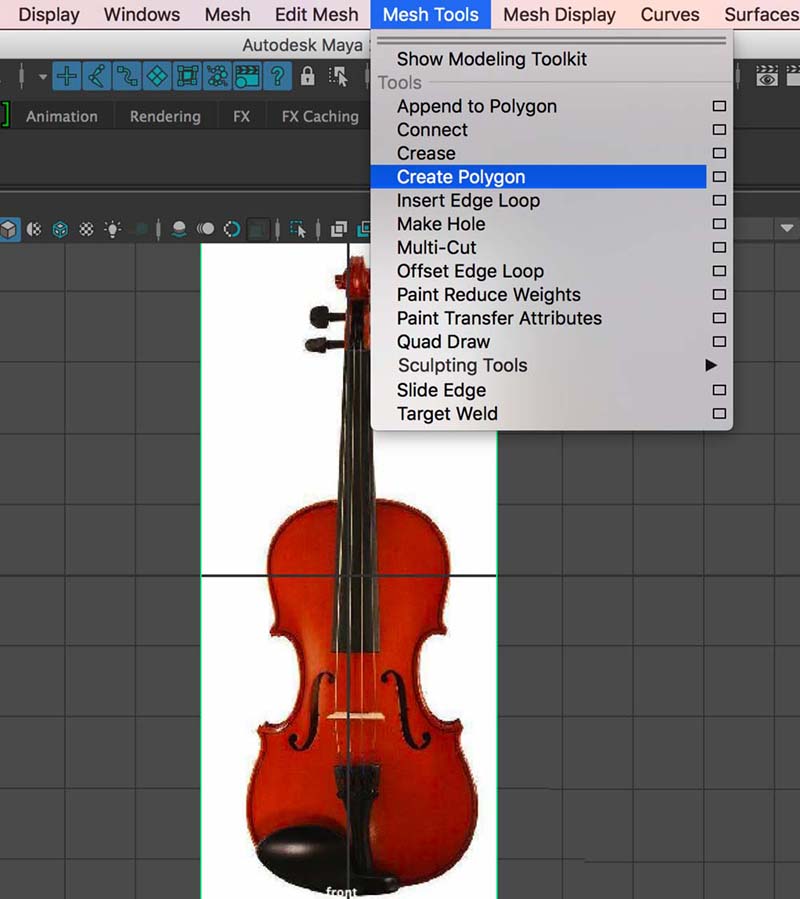Enable wireframe on shaded cube icon

pyautogui.click(x=60, y=229)
